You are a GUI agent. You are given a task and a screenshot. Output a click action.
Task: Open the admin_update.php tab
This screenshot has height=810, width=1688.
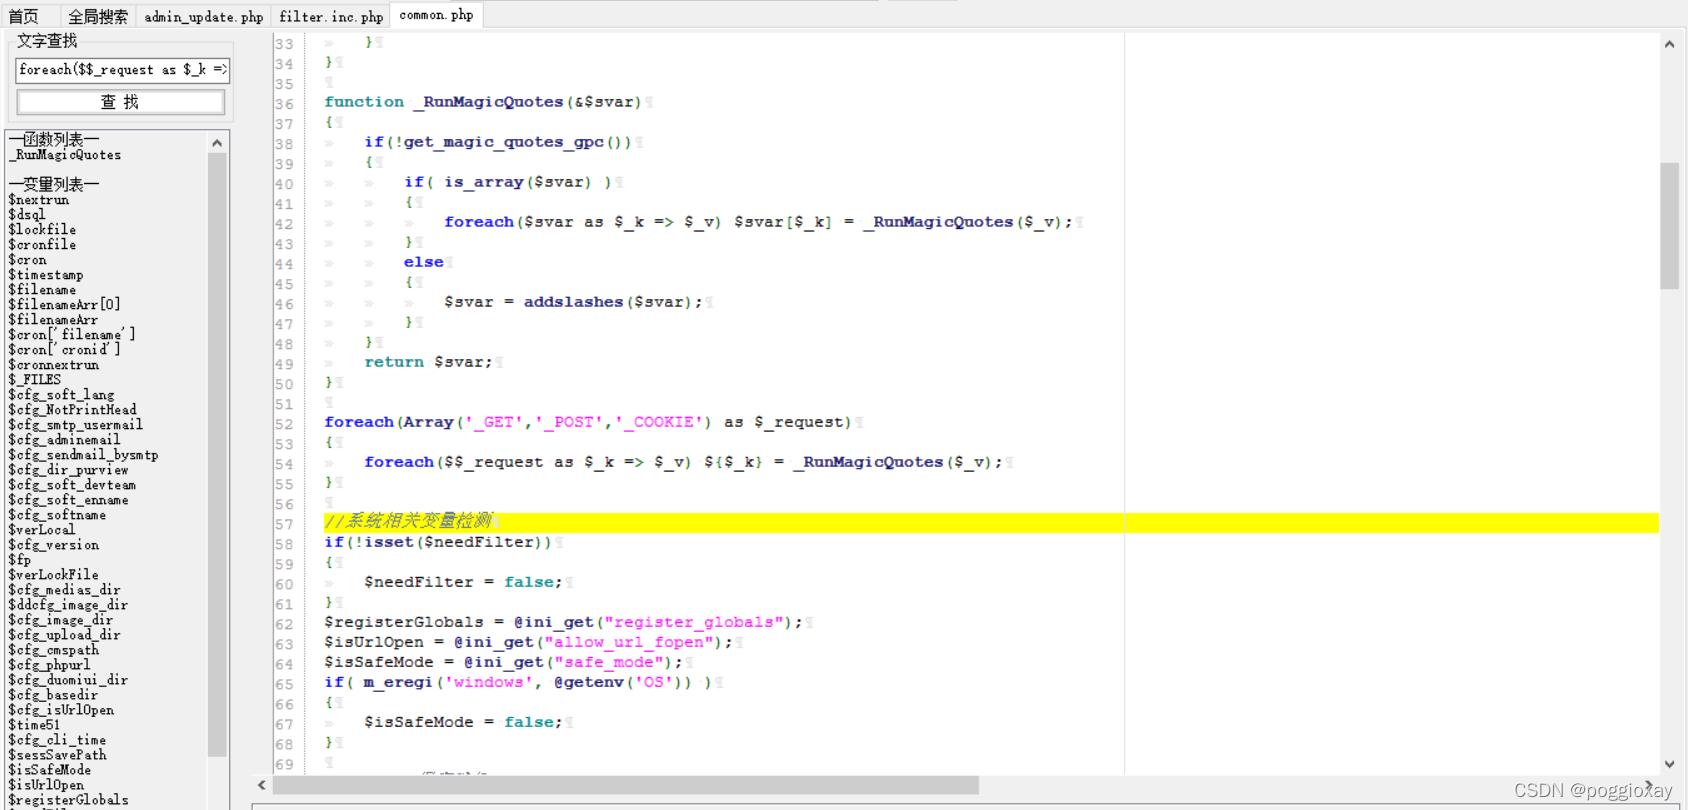point(204,16)
